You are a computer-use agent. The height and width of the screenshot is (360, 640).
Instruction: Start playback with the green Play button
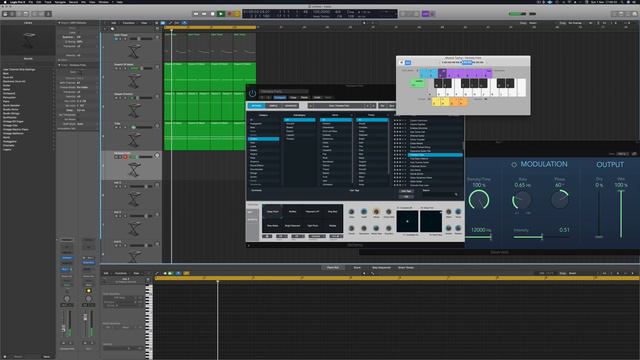coord(221,13)
